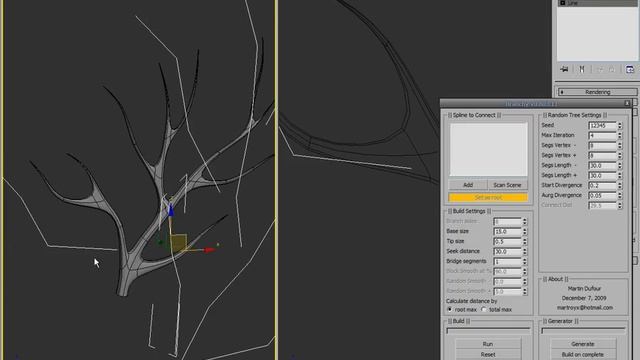Toggle the Pin Stack icon
This screenshot has height=360, width=640.
tap(564, 69)
